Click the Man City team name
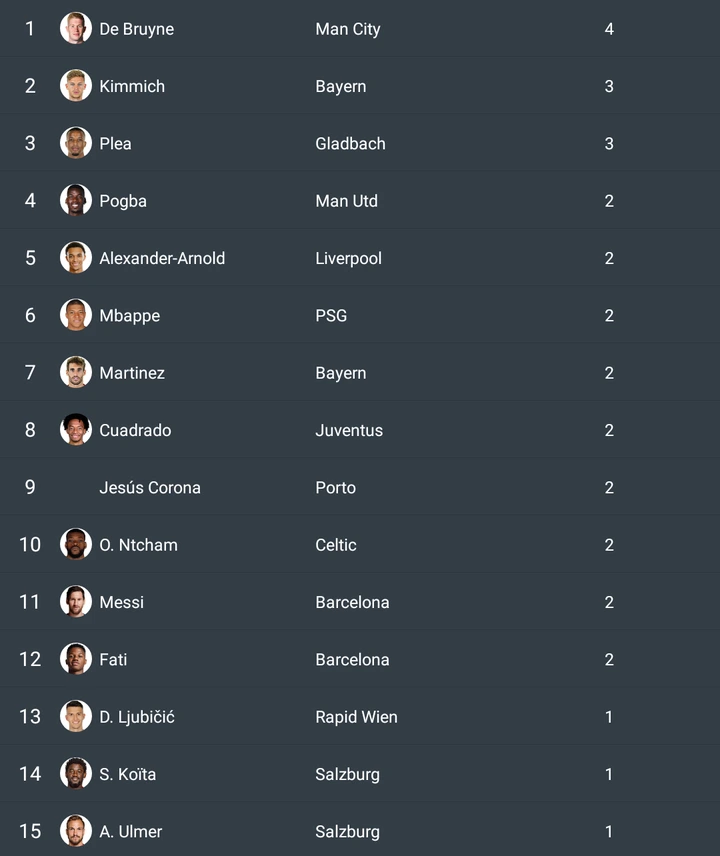 [x=348, y=29]
